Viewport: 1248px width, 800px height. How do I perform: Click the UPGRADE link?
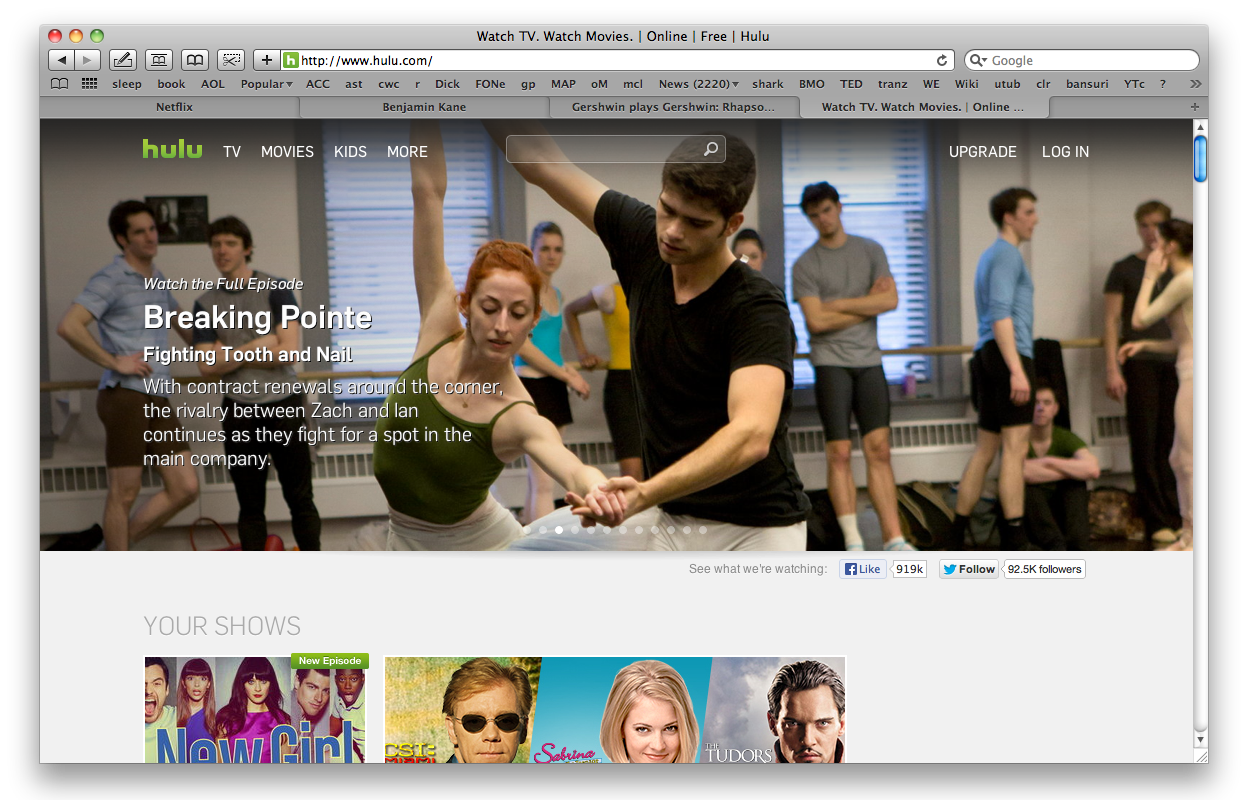pyautogui.click(x=982, y=152)
